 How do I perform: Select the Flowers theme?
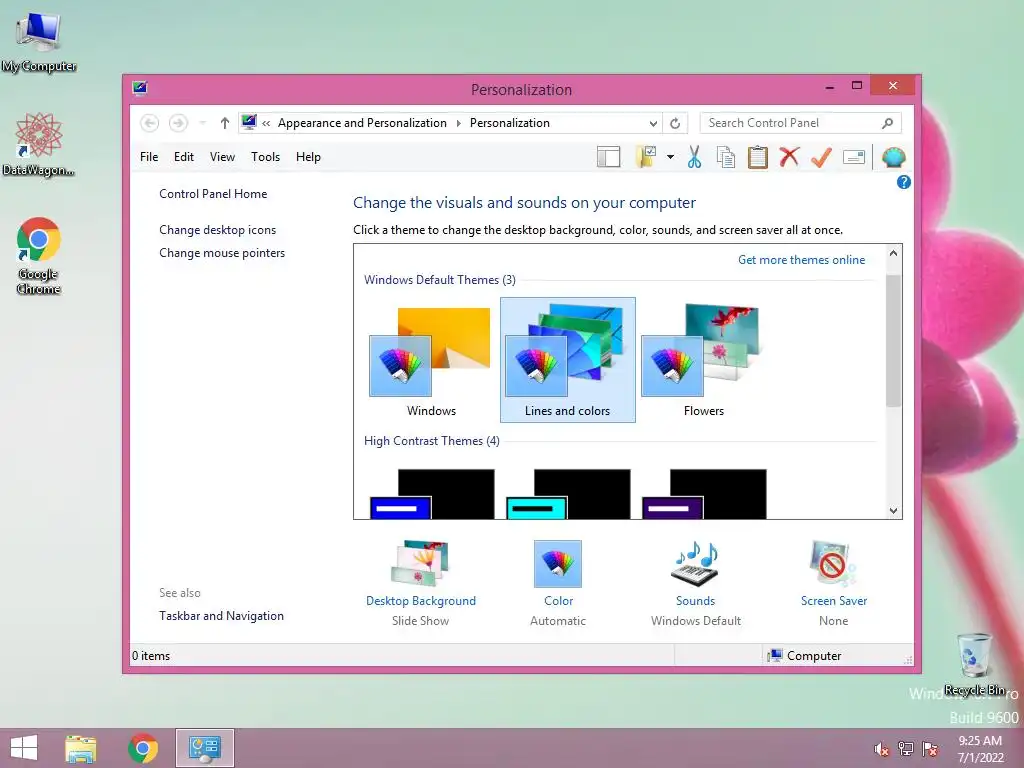click(x=703, y=361)
